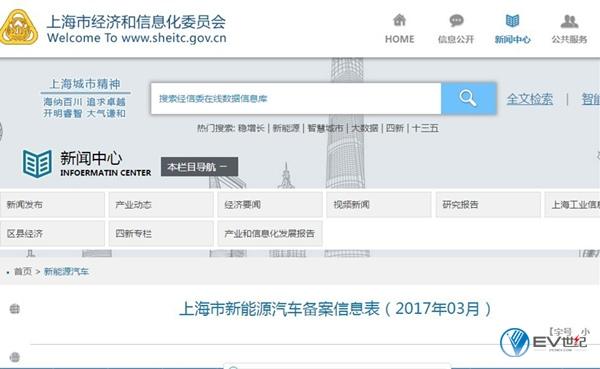Click the Welcome To www.sheitc.gov.cn text
The width and height of the screenshot is (600, 369).
point(137,38)
